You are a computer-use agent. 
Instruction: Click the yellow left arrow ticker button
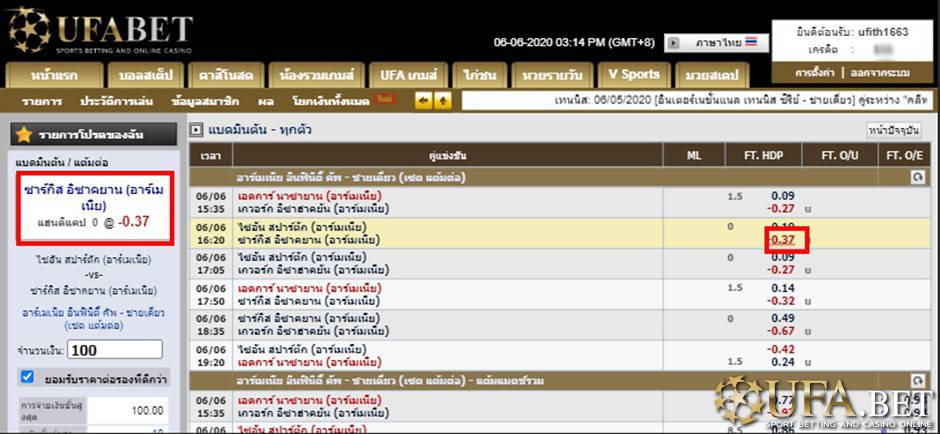423,101
